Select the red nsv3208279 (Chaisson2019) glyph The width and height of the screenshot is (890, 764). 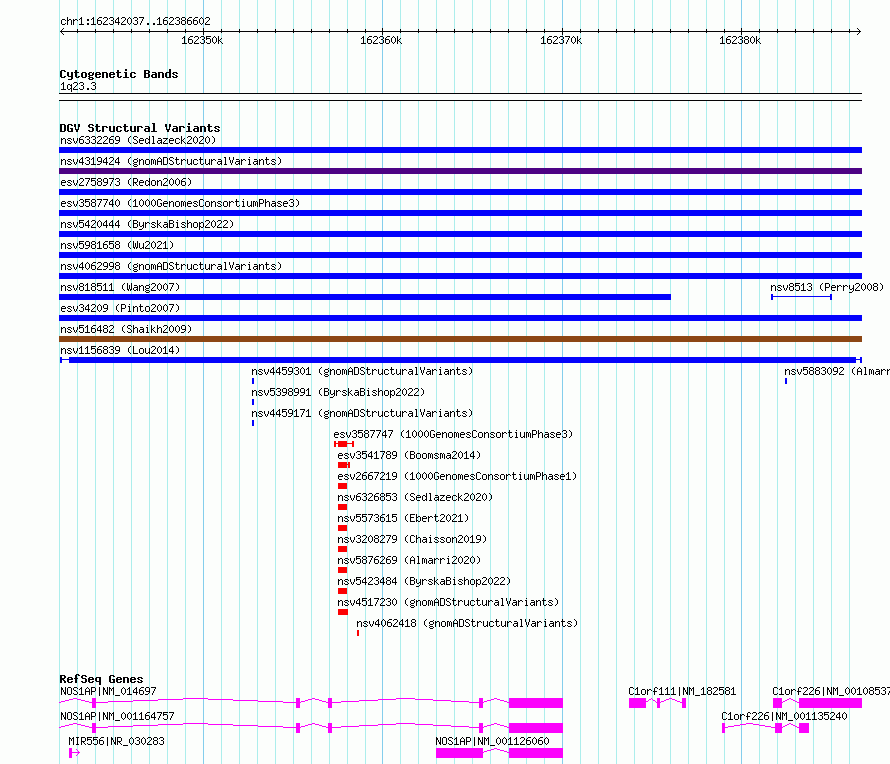point(342,549)
